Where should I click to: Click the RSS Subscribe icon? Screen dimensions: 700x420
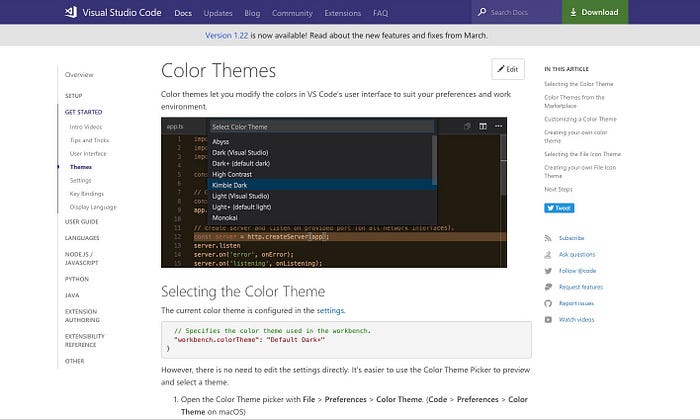(548, 238)
